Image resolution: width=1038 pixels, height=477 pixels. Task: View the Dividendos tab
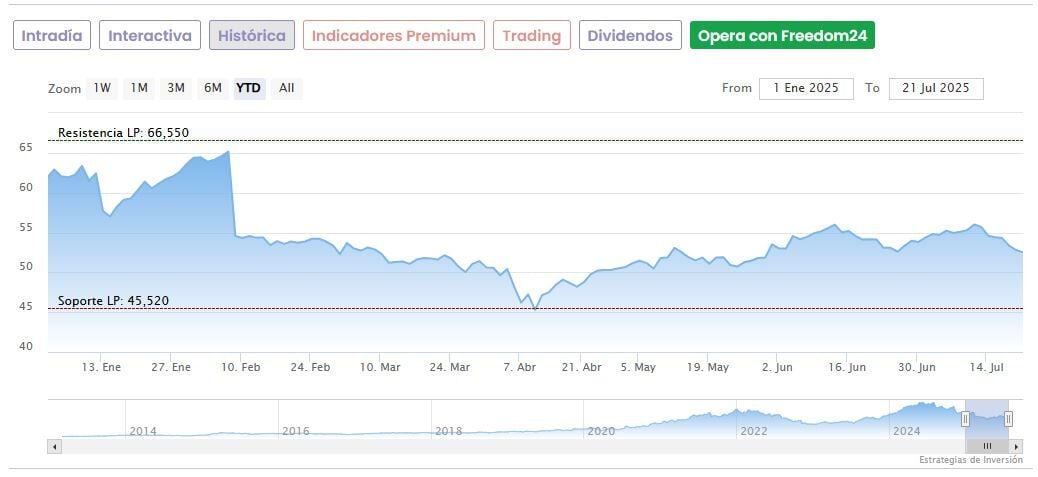click(630, 36)
